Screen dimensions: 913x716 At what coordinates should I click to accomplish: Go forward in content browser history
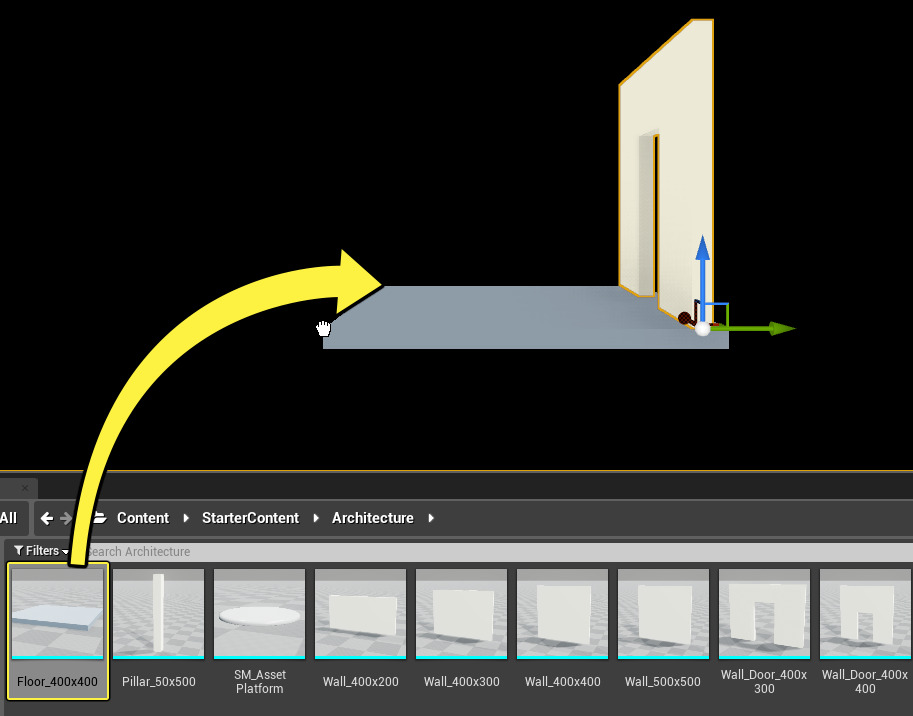pyautogui.click(x=66, y=518)
